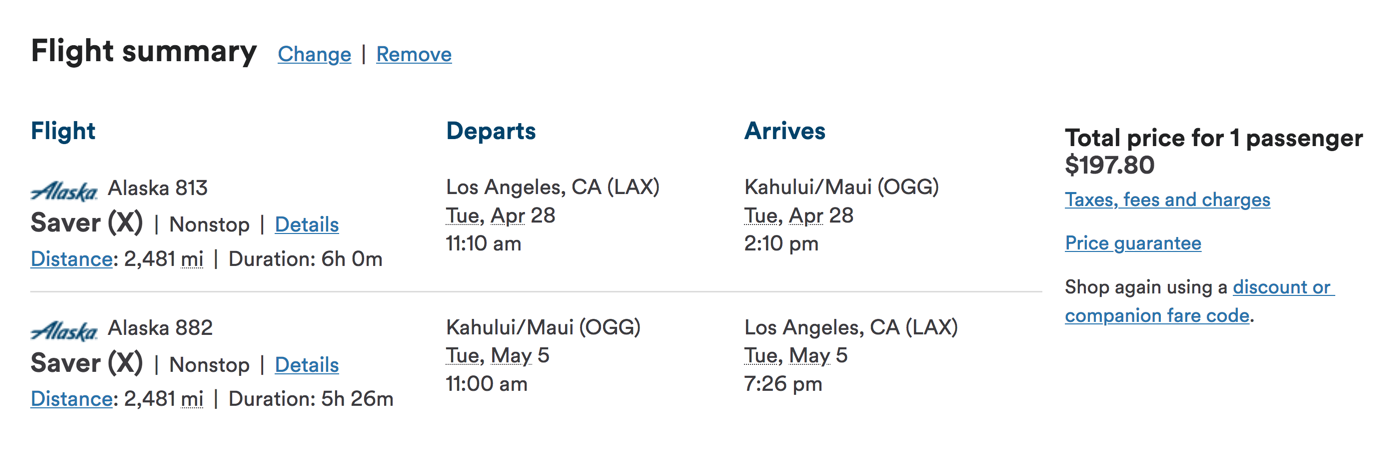Click the Alaska logo for flight 813
This screenshot has width=1388, height=463.
coord(64,190)
